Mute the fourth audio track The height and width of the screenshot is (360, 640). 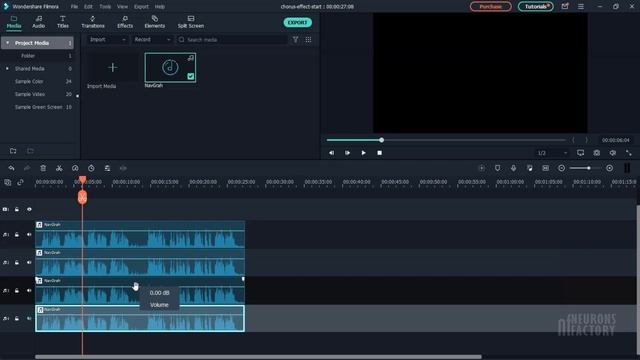[29, 318]
